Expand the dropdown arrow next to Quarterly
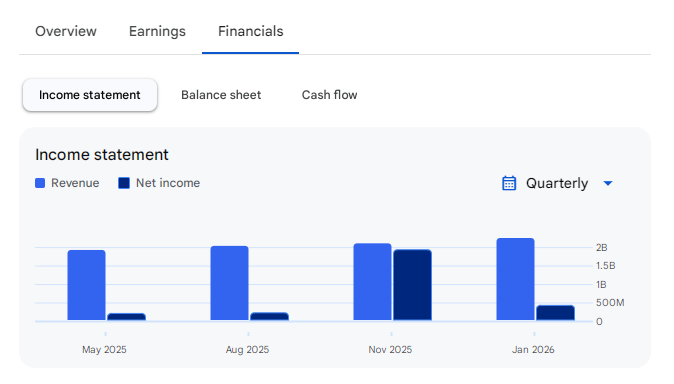 coord(608,184)
